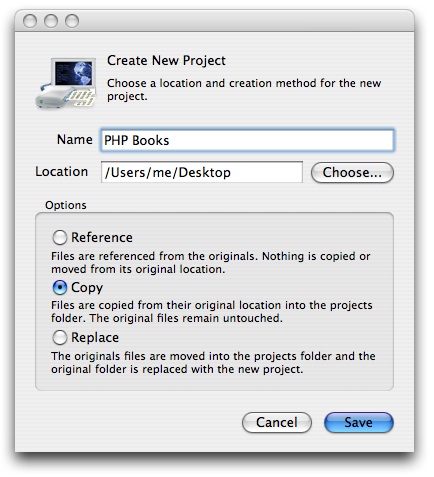This screenshot has height=477, width=434.
Task: Click the Copy option label text
Action: [87, 288]
